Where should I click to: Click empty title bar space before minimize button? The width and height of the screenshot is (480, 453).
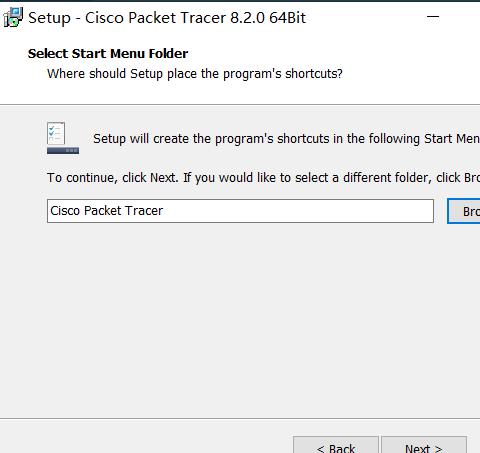pyautogui.click(x=363, y=17)
